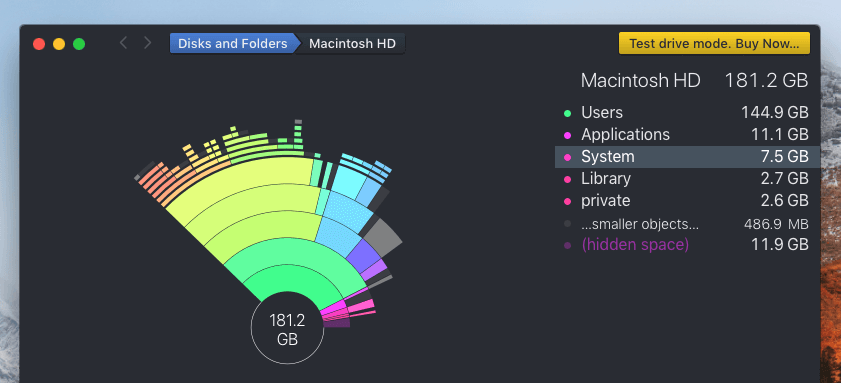Go back with the left chevron arrow
Image resolution: width=841 pixels, height=383 pixels.
click(123, 43)
